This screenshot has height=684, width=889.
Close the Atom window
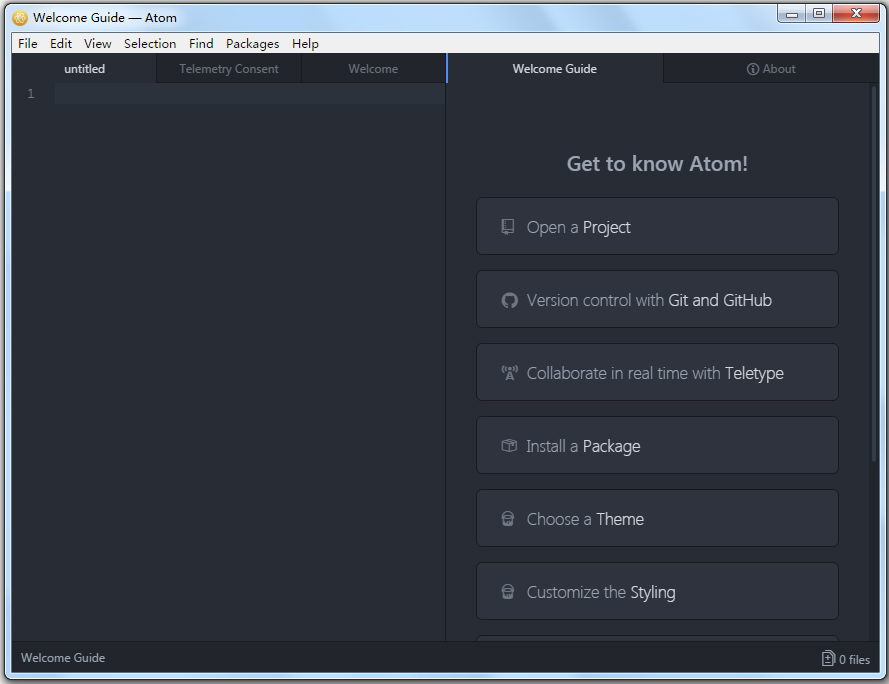[x=857, y=14]
